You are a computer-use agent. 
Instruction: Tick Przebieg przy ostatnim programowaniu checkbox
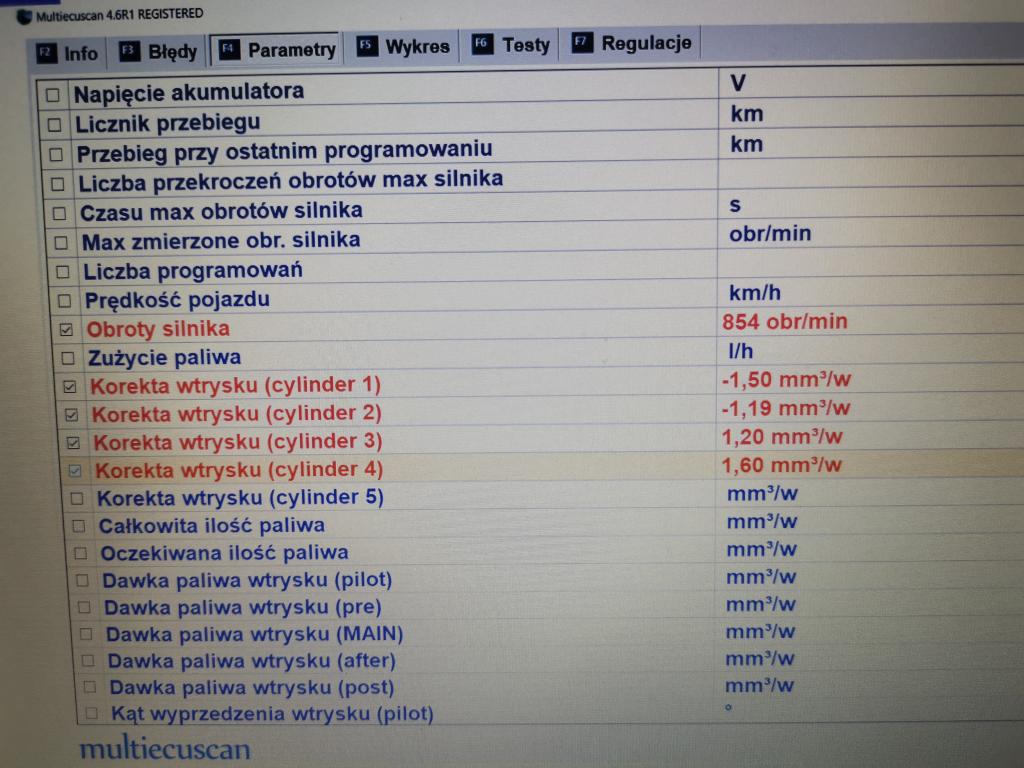pyautogui.click(x=56, y=155)
